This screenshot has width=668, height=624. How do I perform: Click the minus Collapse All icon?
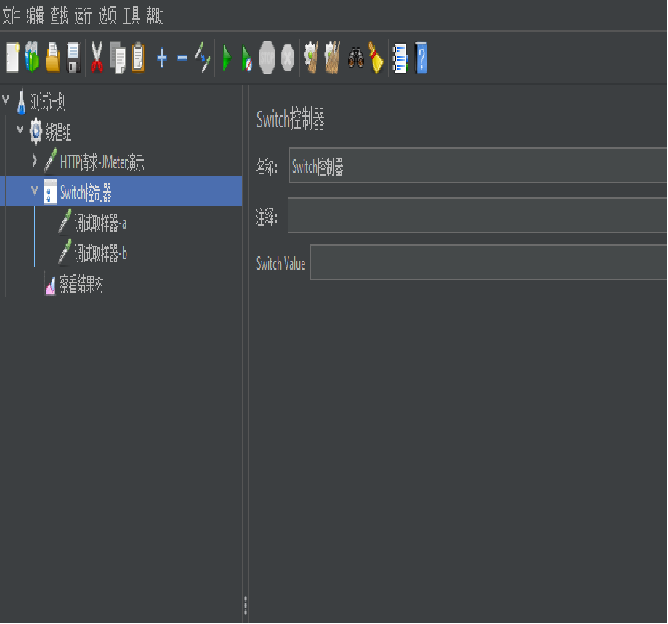click(182, 58)
